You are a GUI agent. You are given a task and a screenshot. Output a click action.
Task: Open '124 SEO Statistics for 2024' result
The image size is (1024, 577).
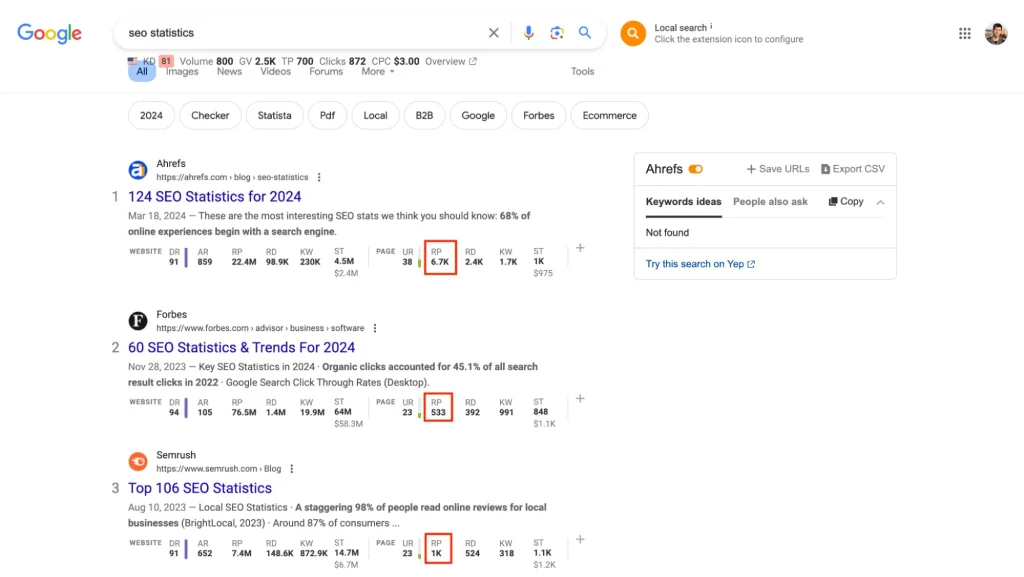[215, 196]
